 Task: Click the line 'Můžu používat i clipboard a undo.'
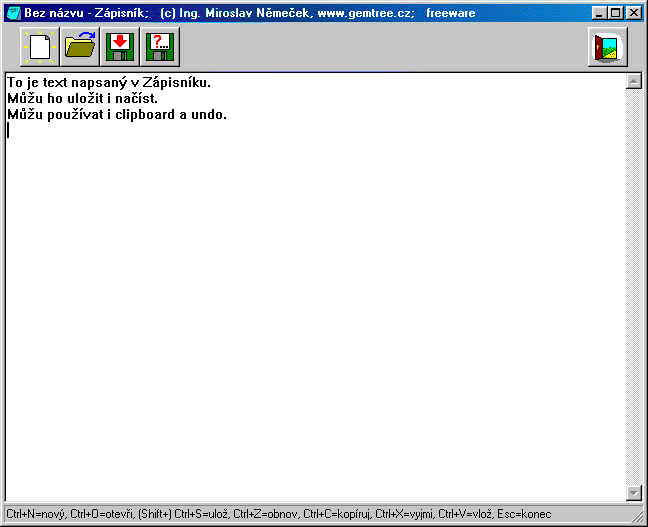click(117, 114)
